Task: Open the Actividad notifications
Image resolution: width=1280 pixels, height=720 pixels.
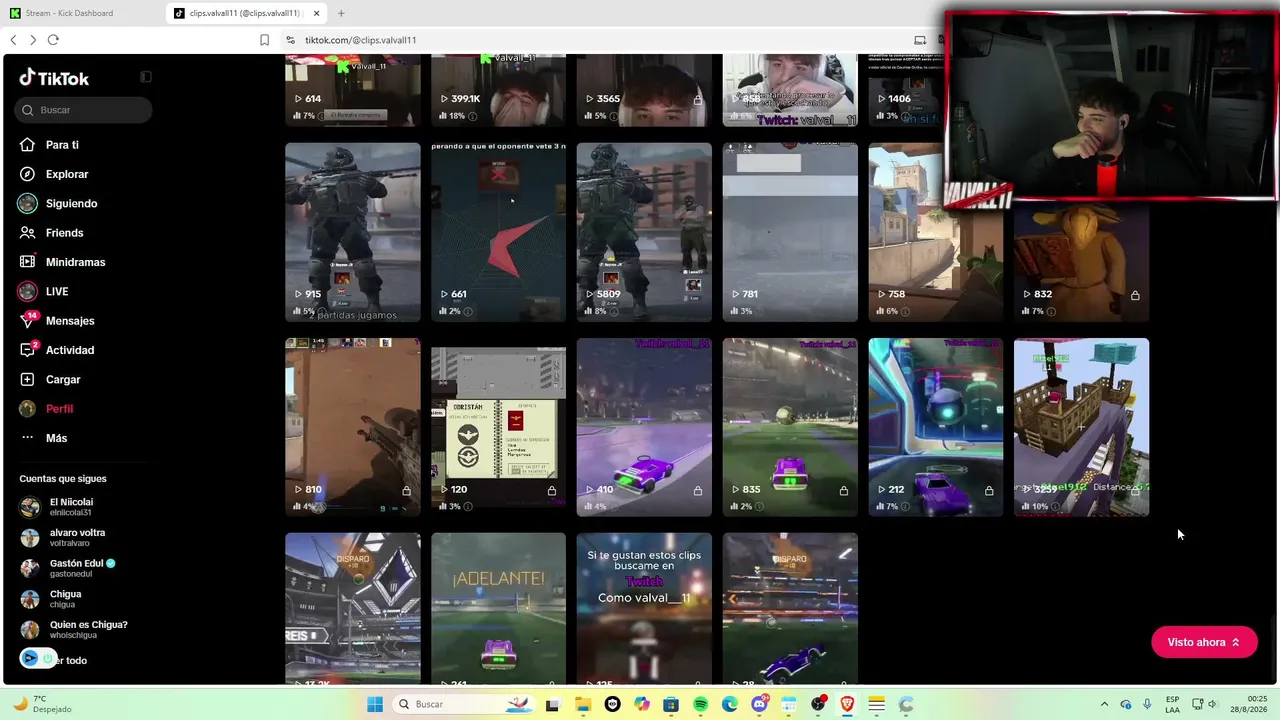Action: [70, 350]
